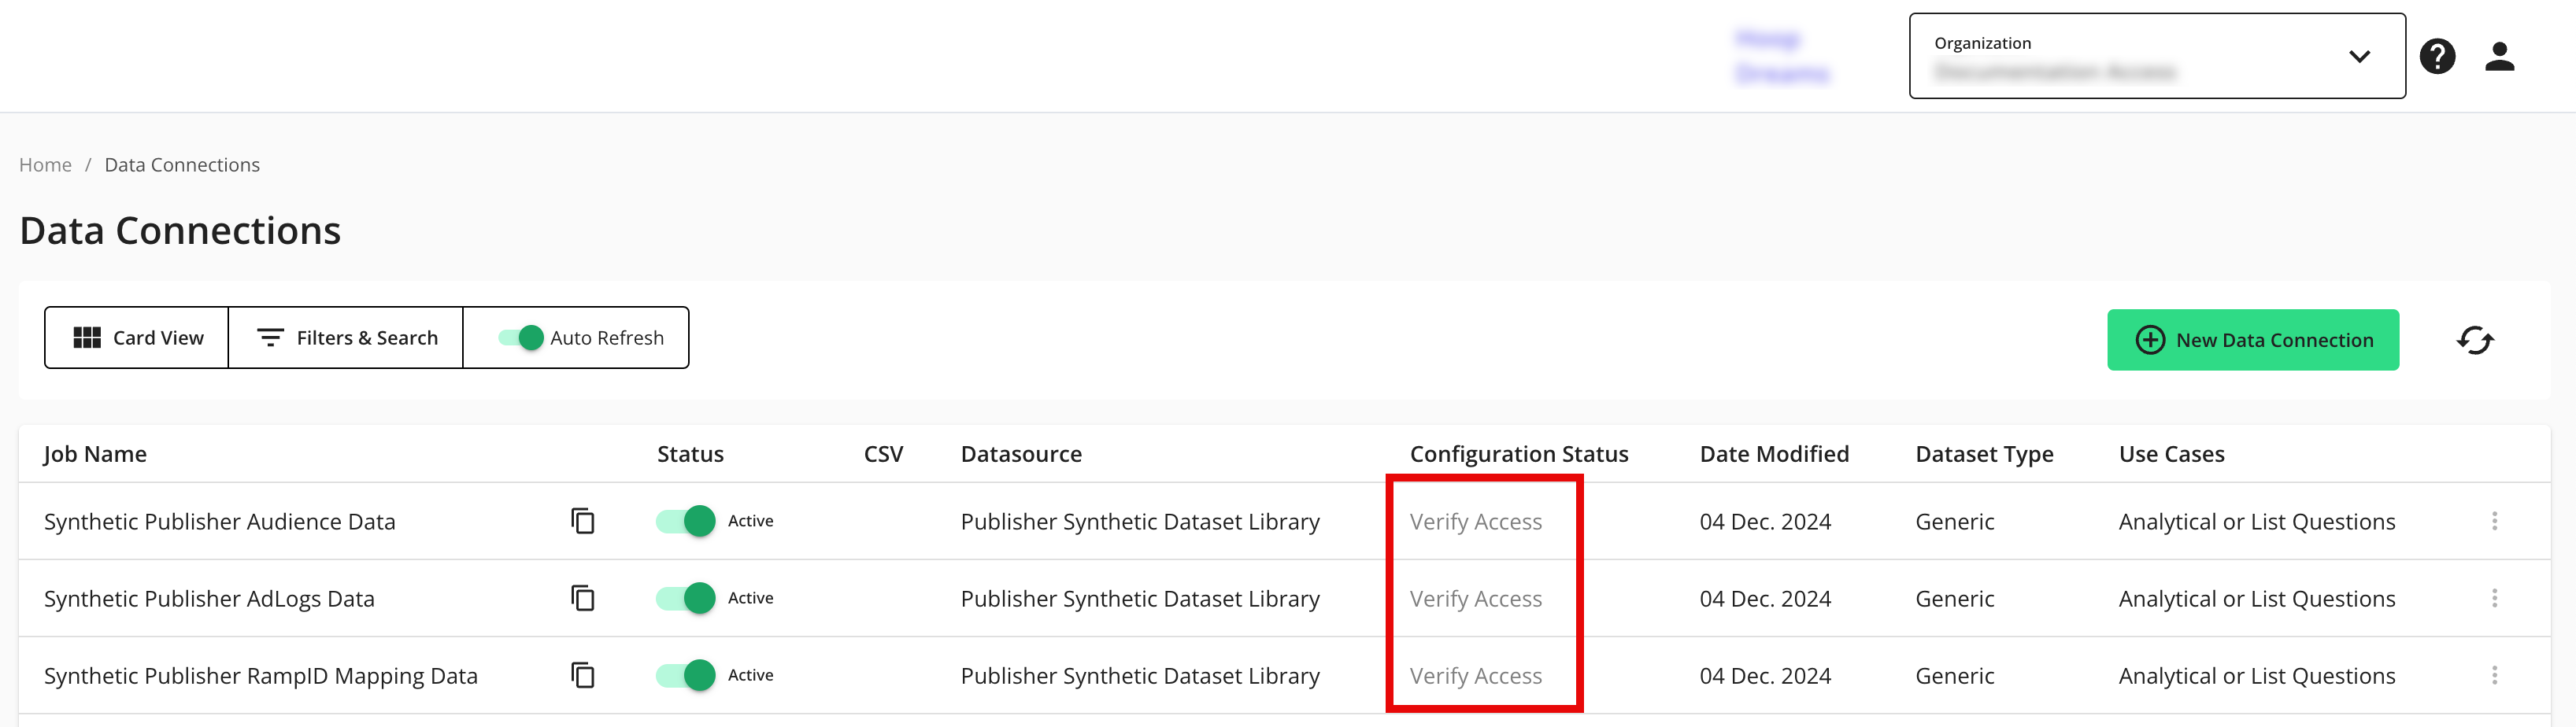This screenshot has width=2576, height=727.
Task: Open more options for RampID Mapping row
Action: (2494, 675)
